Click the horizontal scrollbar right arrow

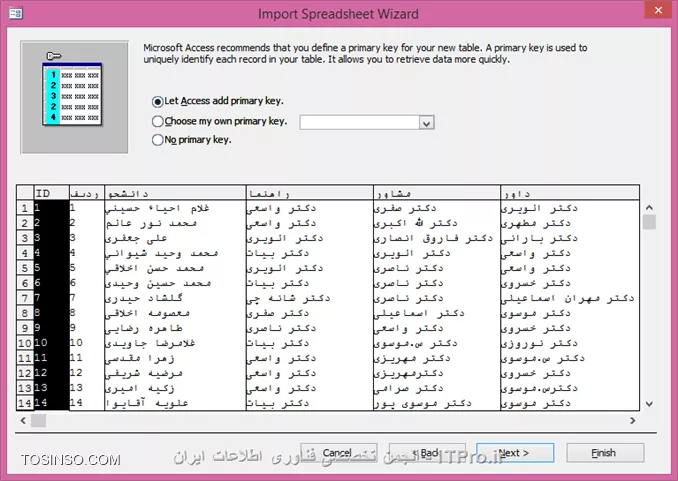click(633, 420)
